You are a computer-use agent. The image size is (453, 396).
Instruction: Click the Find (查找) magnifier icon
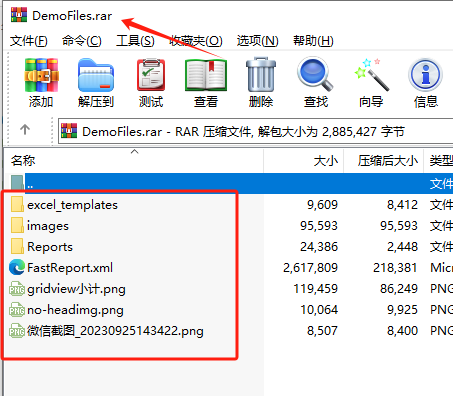[315, 74]
